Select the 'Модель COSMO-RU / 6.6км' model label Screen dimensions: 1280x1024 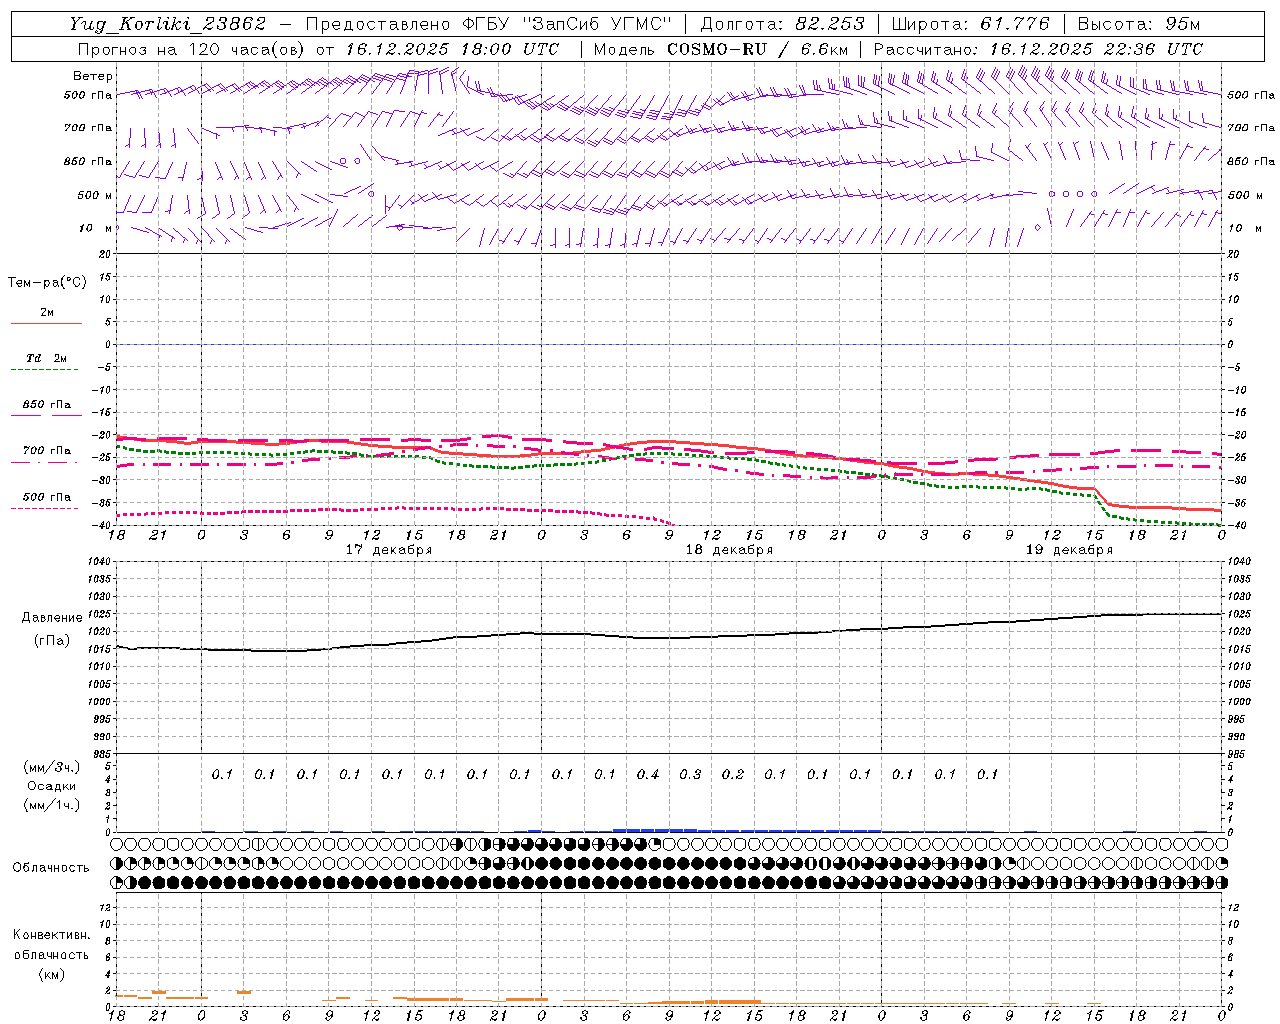click(x=721, y=49)
